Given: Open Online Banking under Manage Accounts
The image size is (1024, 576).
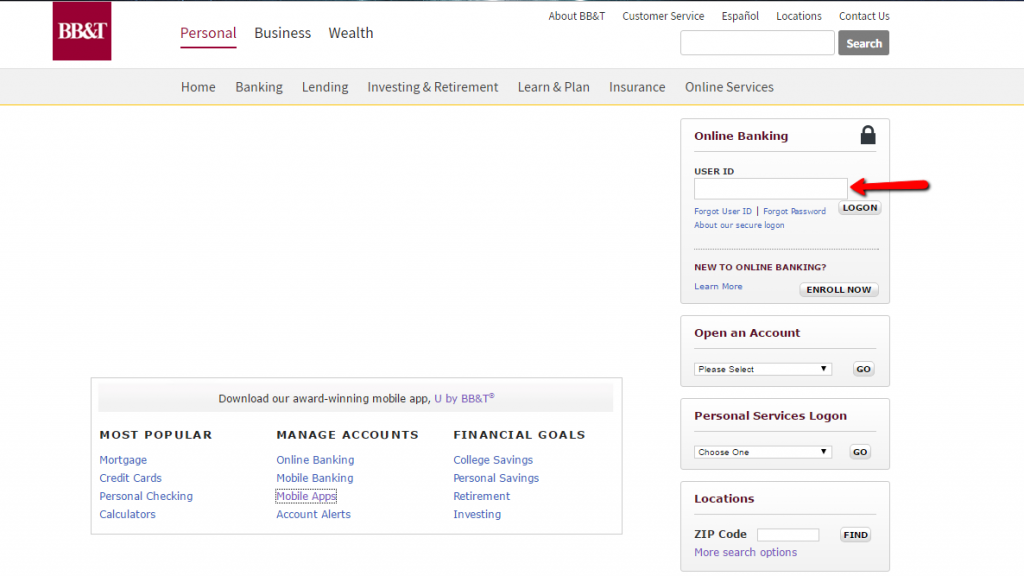Looking at the screenshot, I should tap(315, 460).
